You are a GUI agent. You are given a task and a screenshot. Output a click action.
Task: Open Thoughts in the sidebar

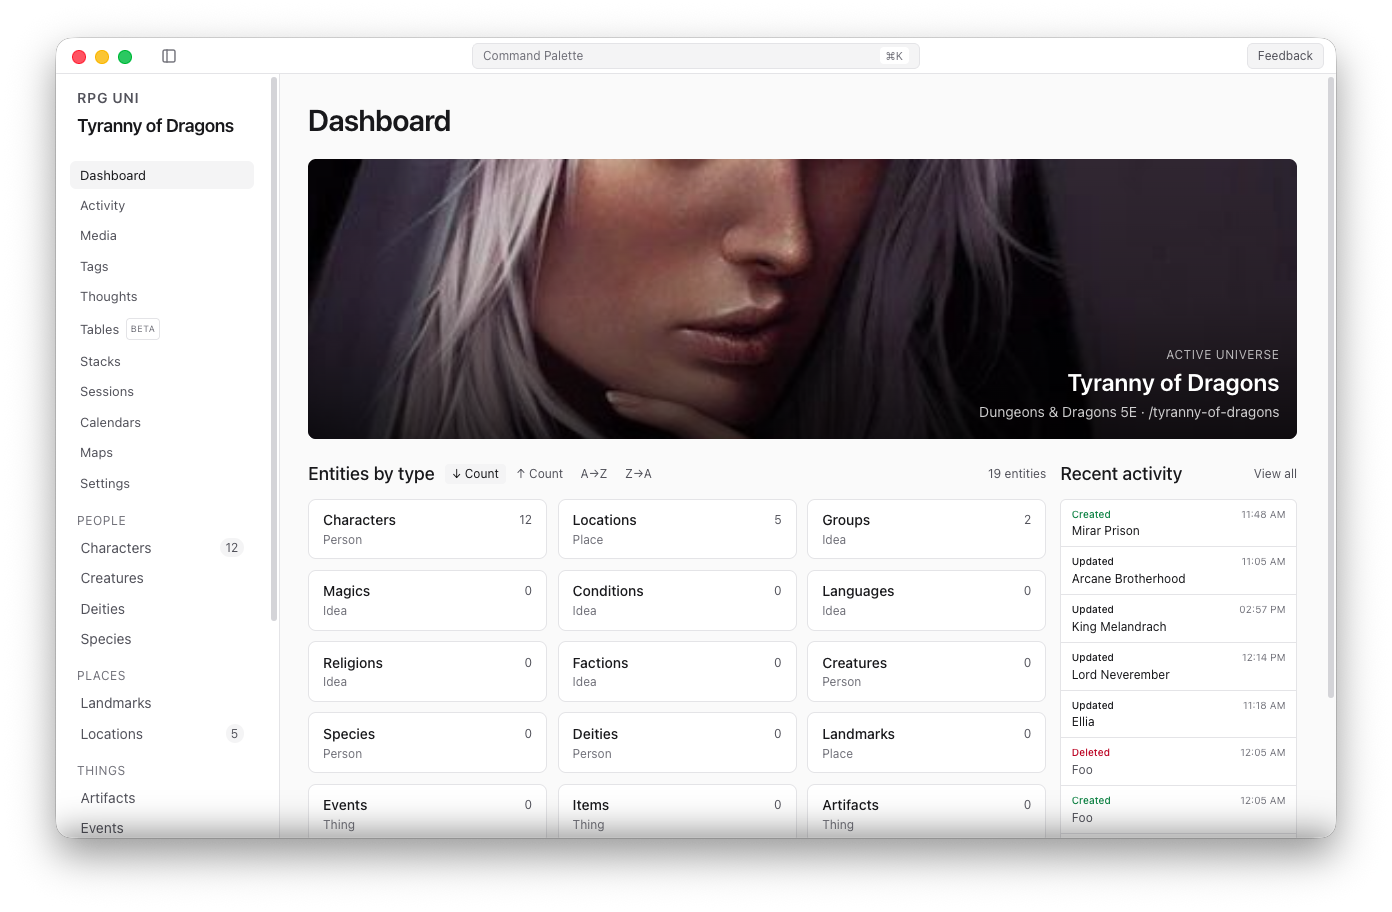[162, 297]
